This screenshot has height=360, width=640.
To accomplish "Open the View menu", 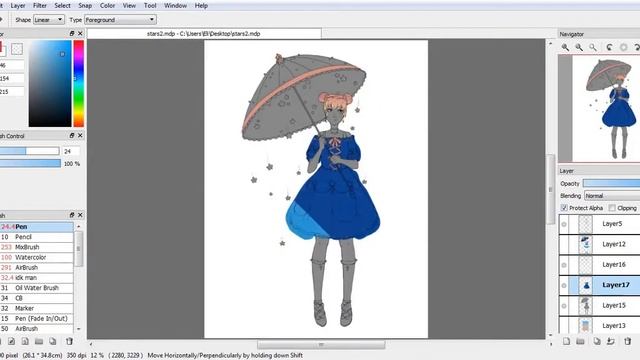I will coord(129,6).
